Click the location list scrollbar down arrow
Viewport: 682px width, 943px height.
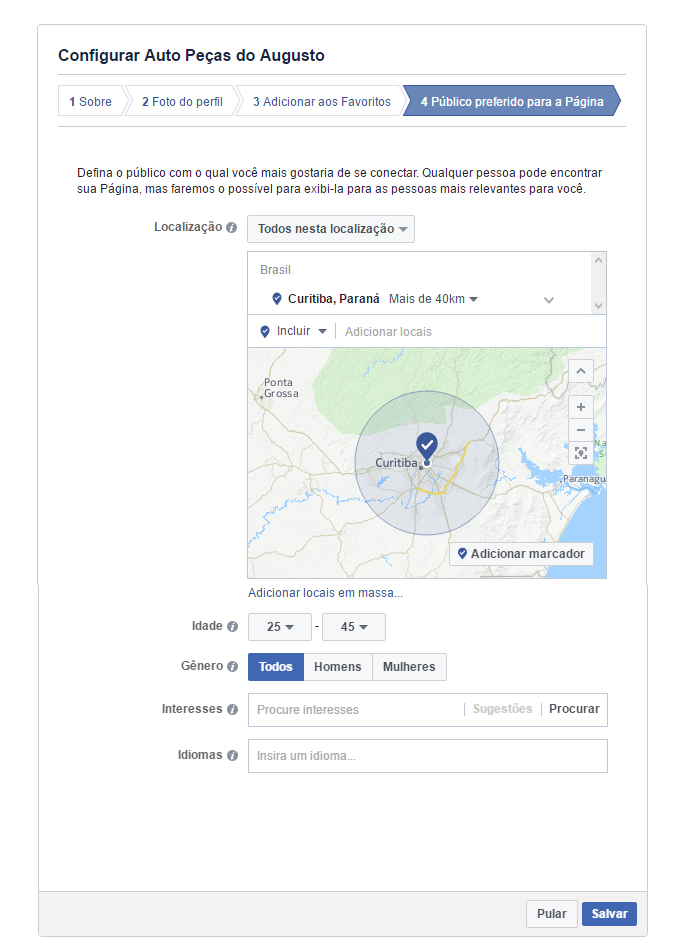pos(598,306)
